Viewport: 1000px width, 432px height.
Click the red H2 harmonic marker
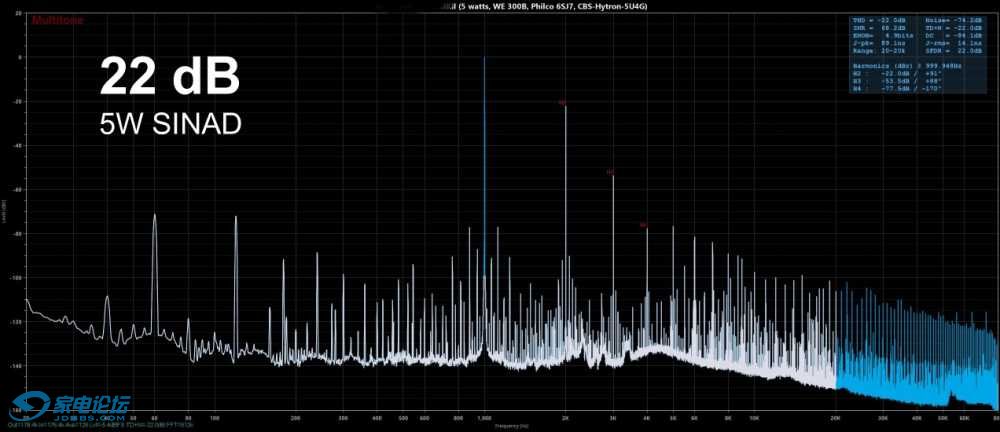pos(562,102)
